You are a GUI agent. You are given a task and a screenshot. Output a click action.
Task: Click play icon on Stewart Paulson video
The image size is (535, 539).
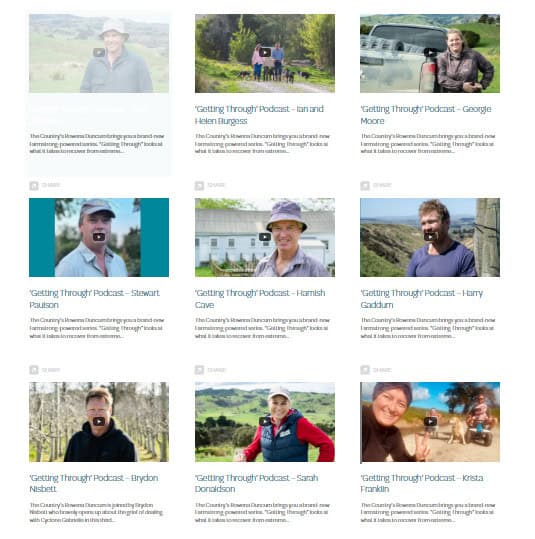click(x=99, y=237)
